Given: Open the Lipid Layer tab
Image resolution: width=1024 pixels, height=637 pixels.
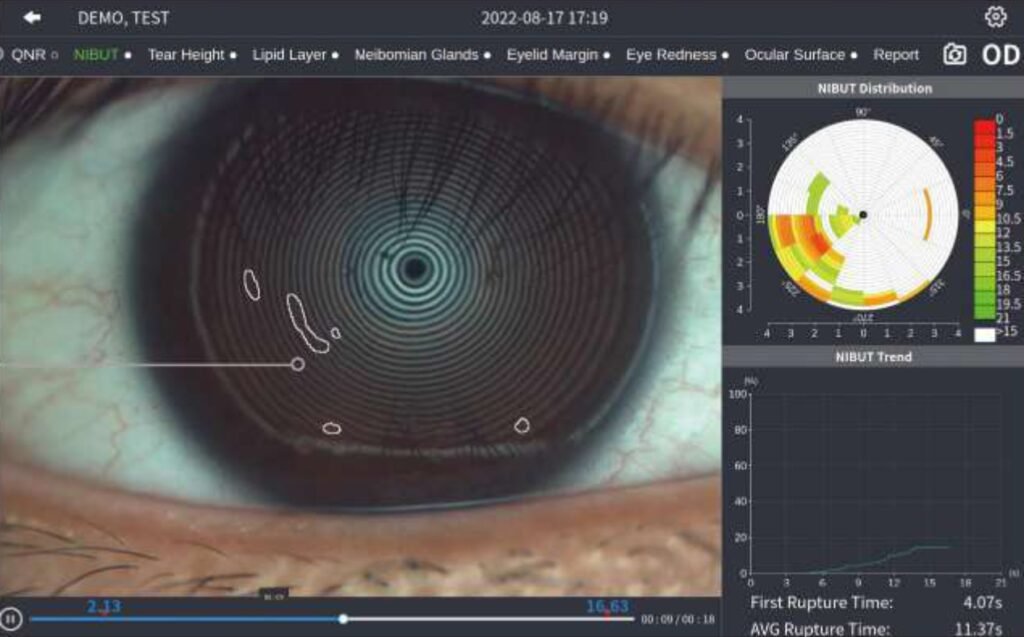Looking at the screenshot, I should (289, 55).
